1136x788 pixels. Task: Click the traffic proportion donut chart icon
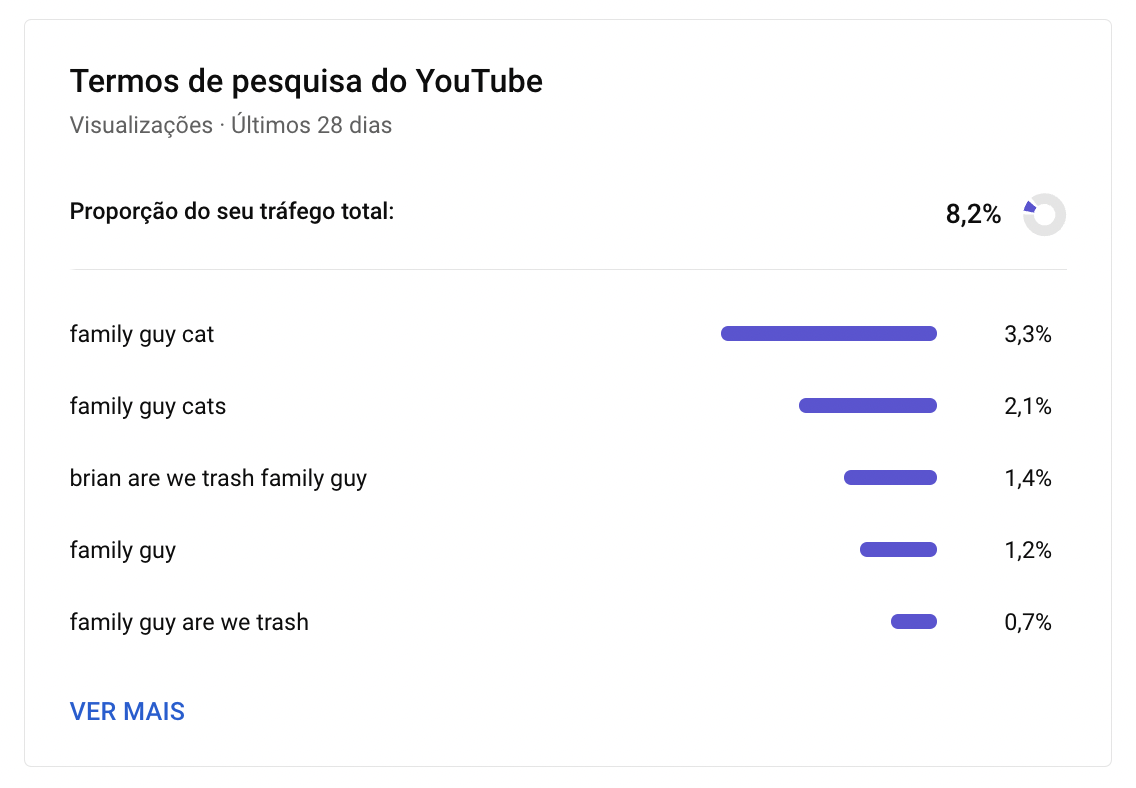click(x=1044, y=214)
